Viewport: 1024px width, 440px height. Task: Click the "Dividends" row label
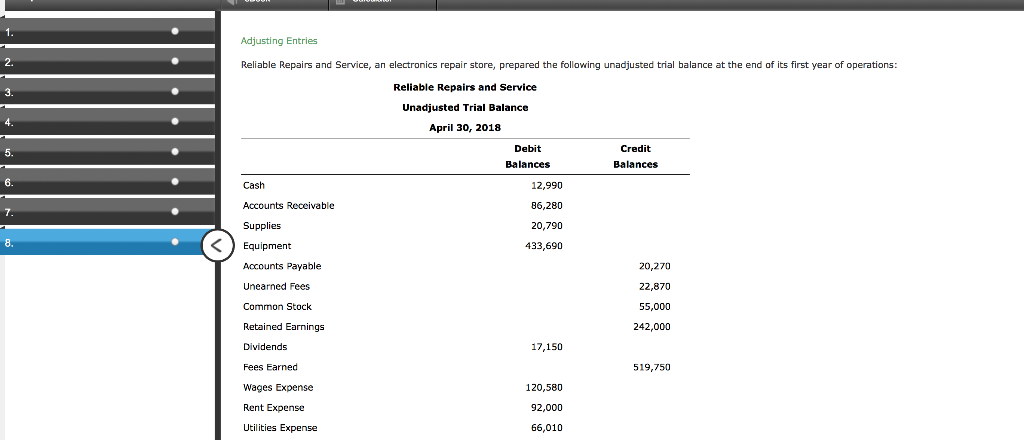coord(264,347)
